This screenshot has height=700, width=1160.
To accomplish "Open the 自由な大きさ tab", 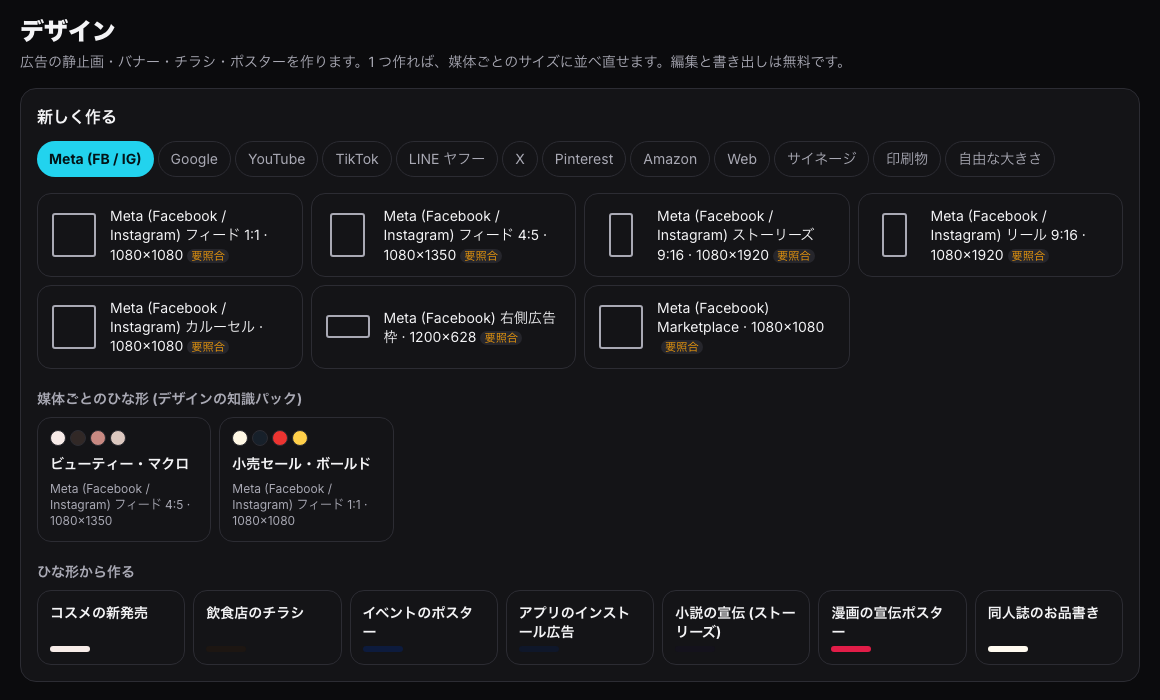I will pos(999,159).
